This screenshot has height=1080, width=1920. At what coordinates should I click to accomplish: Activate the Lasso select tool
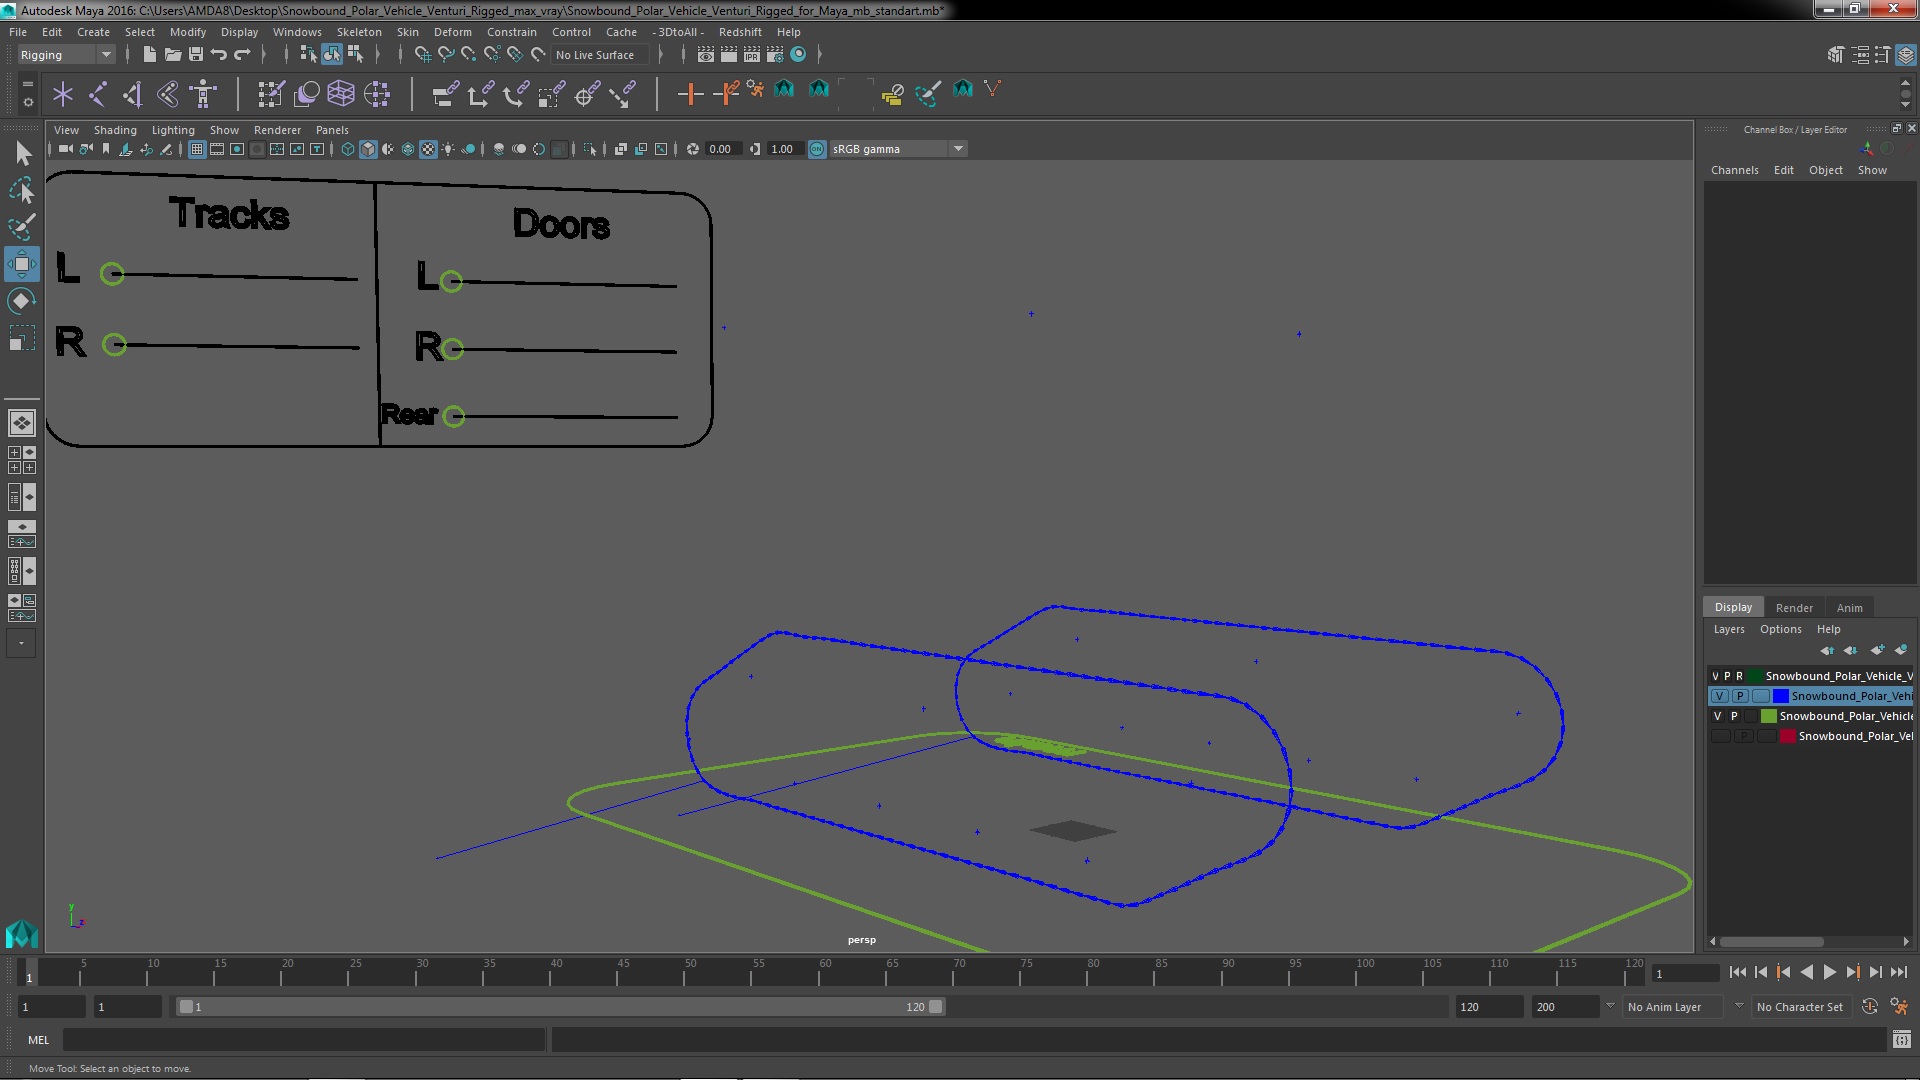21,190
